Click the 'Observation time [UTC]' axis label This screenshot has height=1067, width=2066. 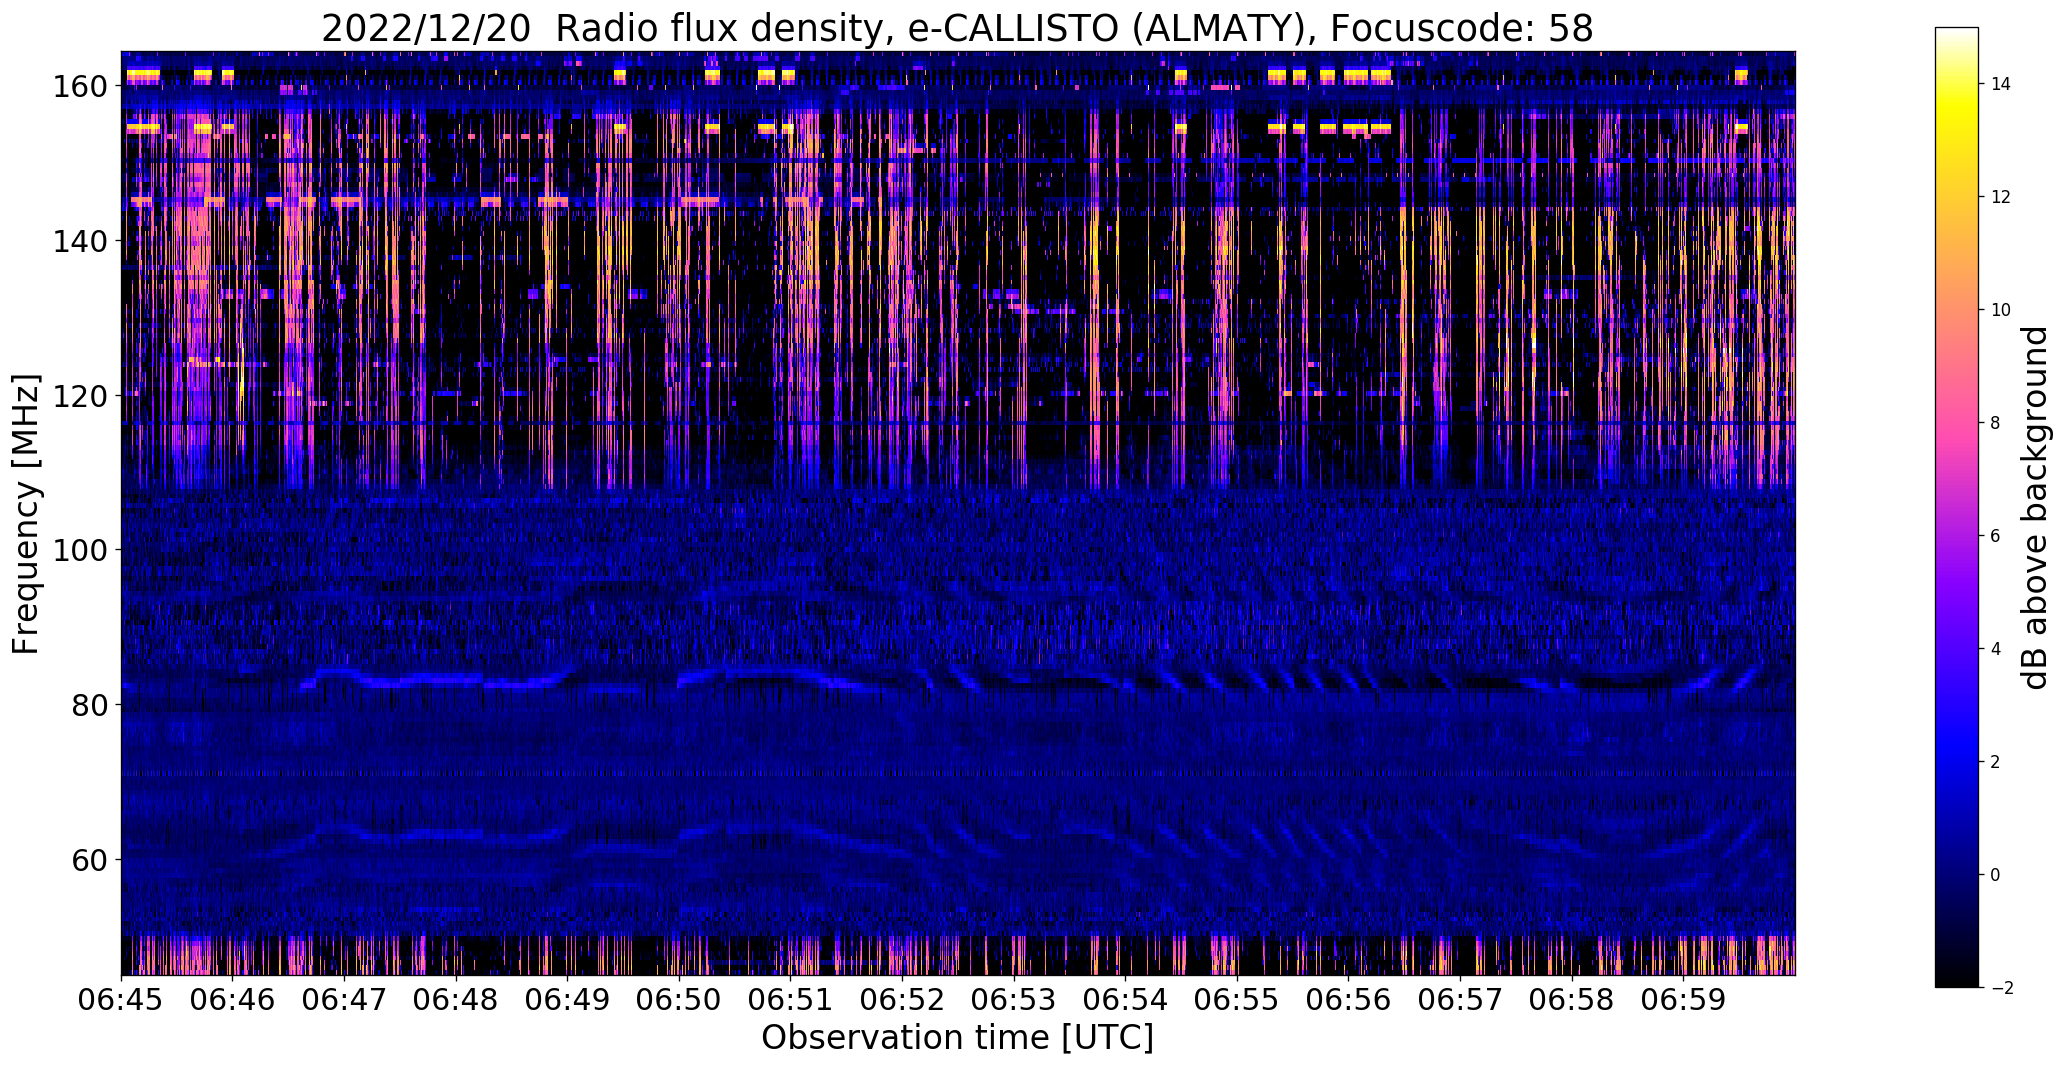(958, 1038)
